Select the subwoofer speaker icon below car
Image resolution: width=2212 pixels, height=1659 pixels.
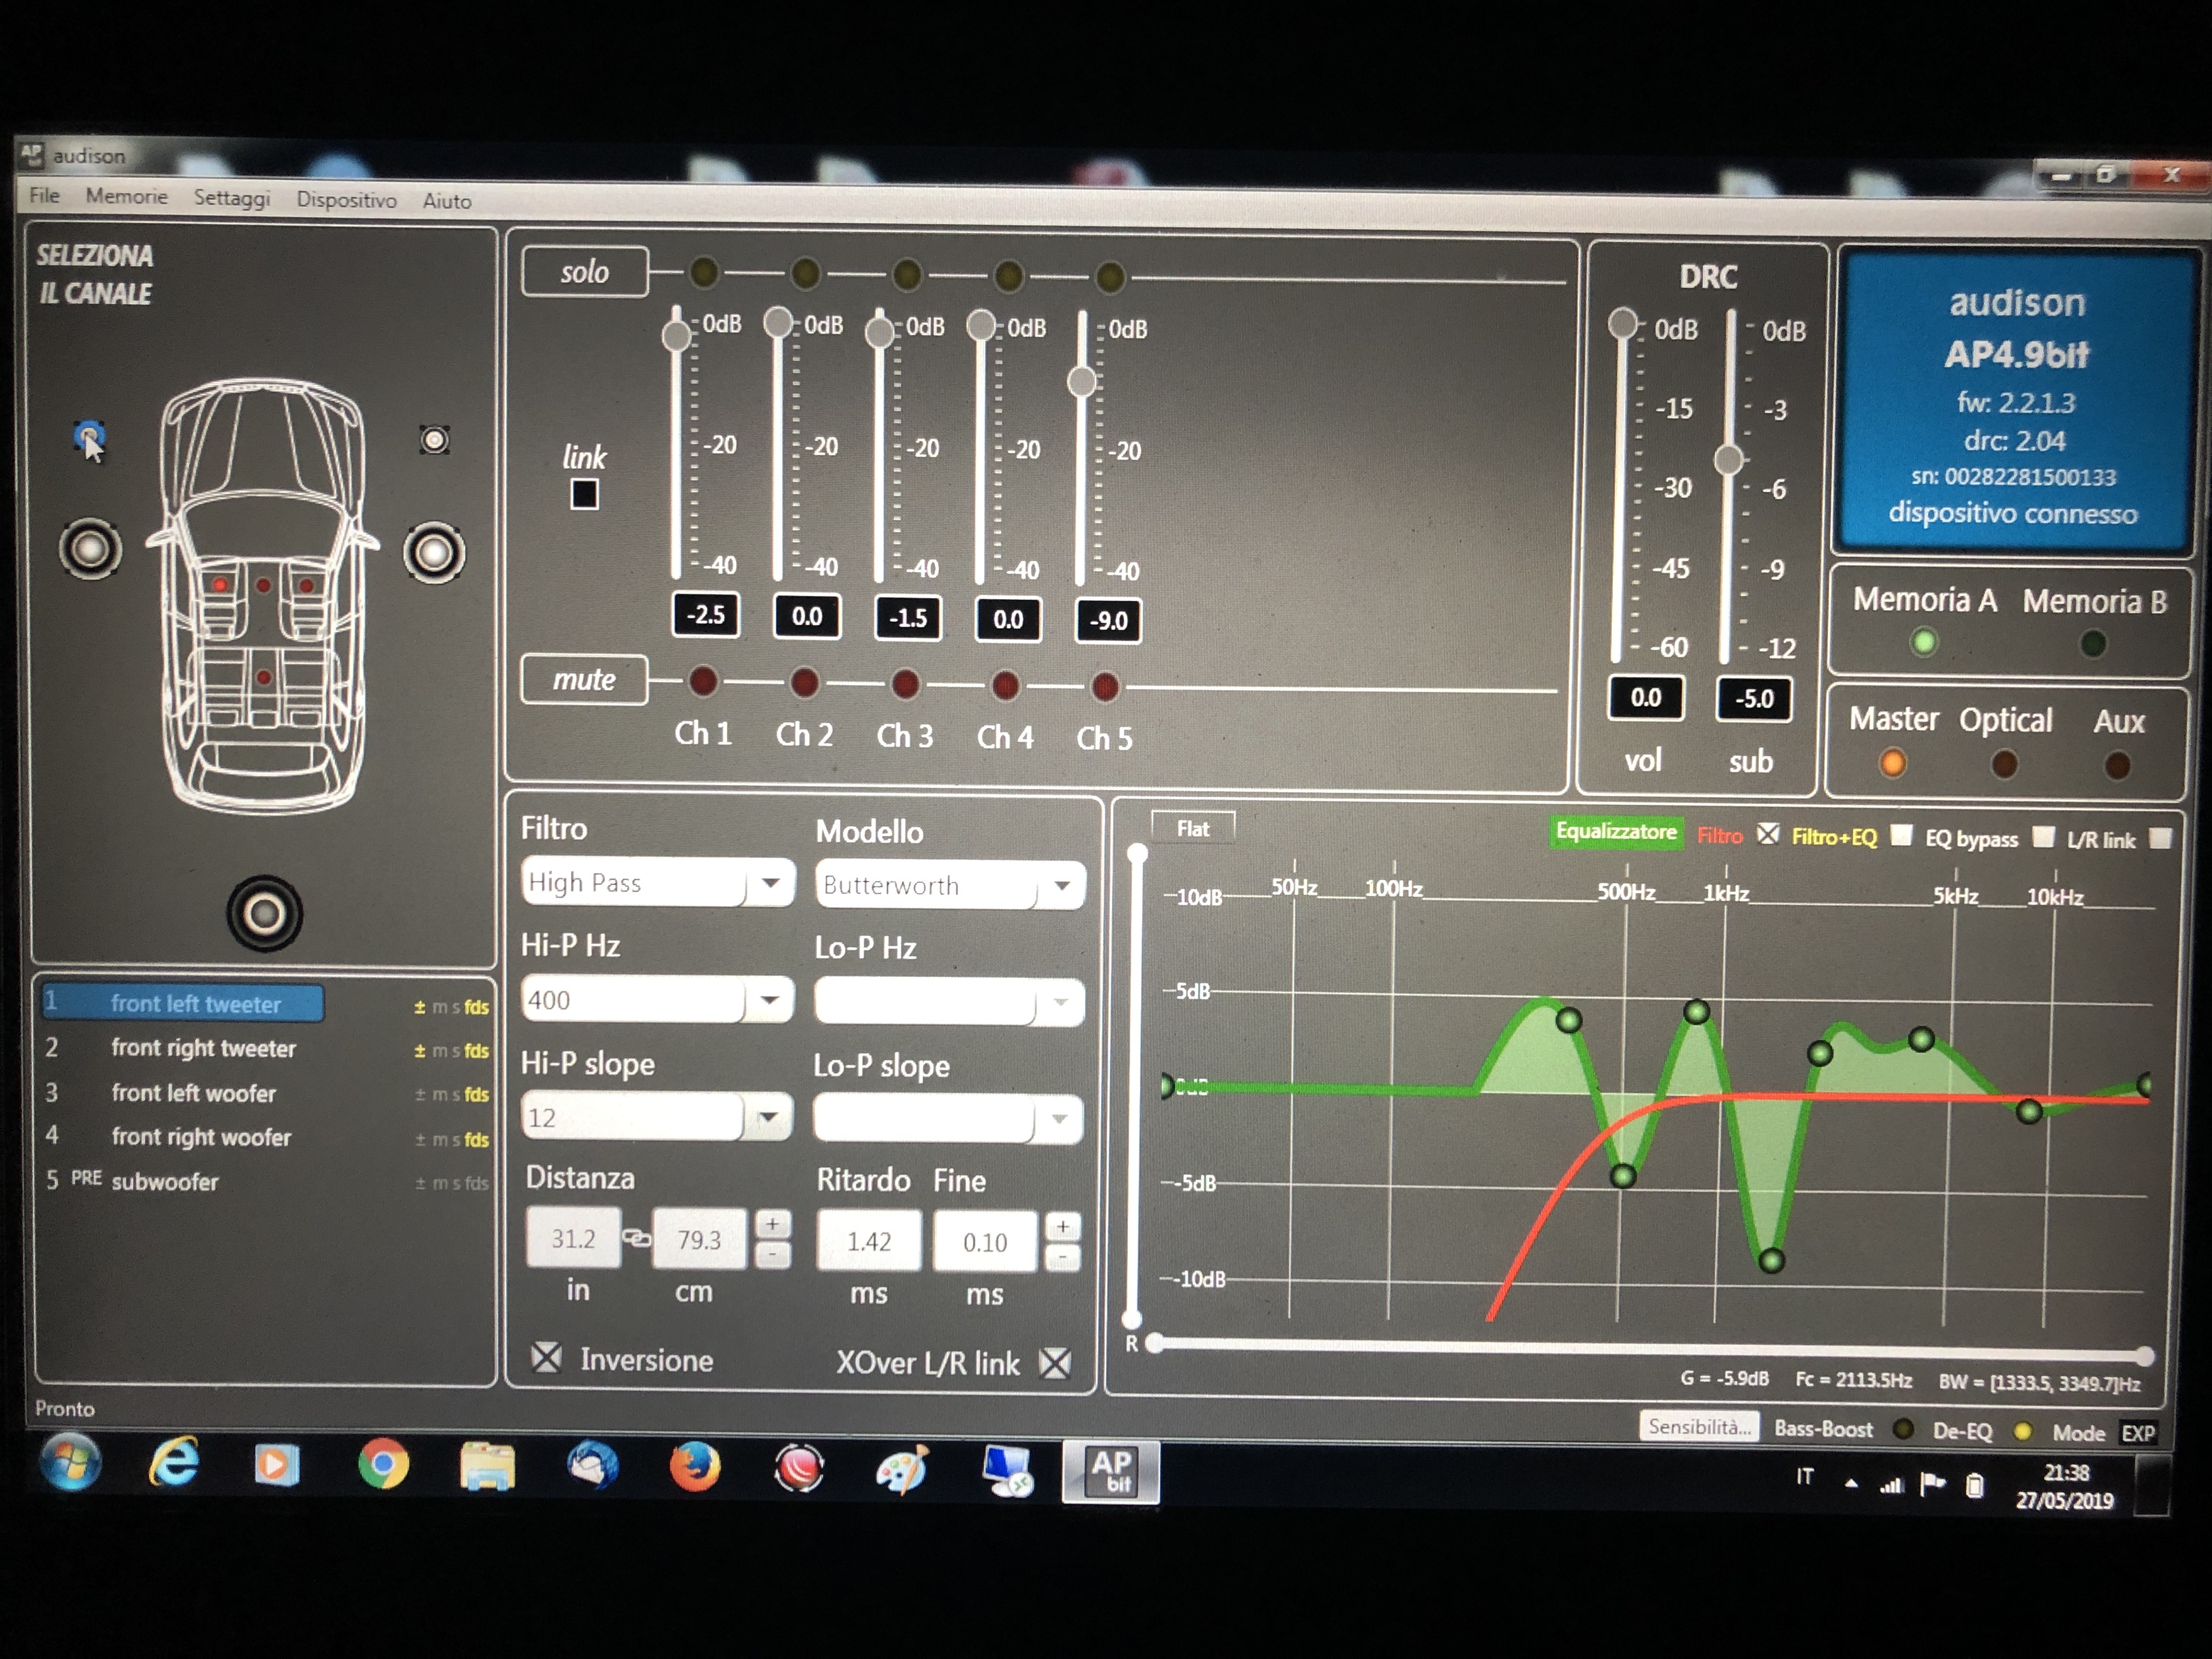[264, 912]
